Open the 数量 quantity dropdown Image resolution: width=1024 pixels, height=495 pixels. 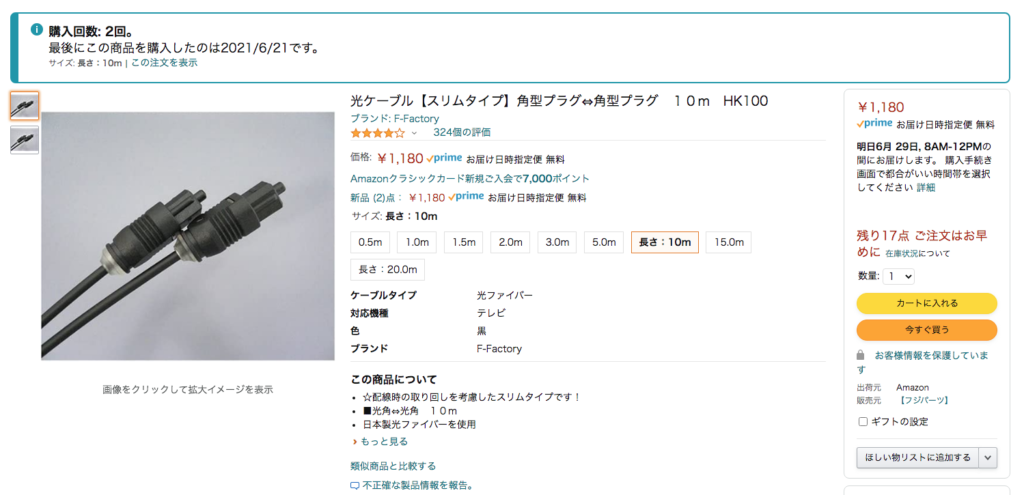[899, 276]
